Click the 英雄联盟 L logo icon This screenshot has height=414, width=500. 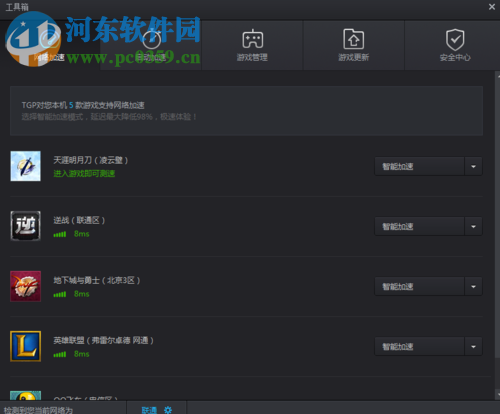pos(26,346)
